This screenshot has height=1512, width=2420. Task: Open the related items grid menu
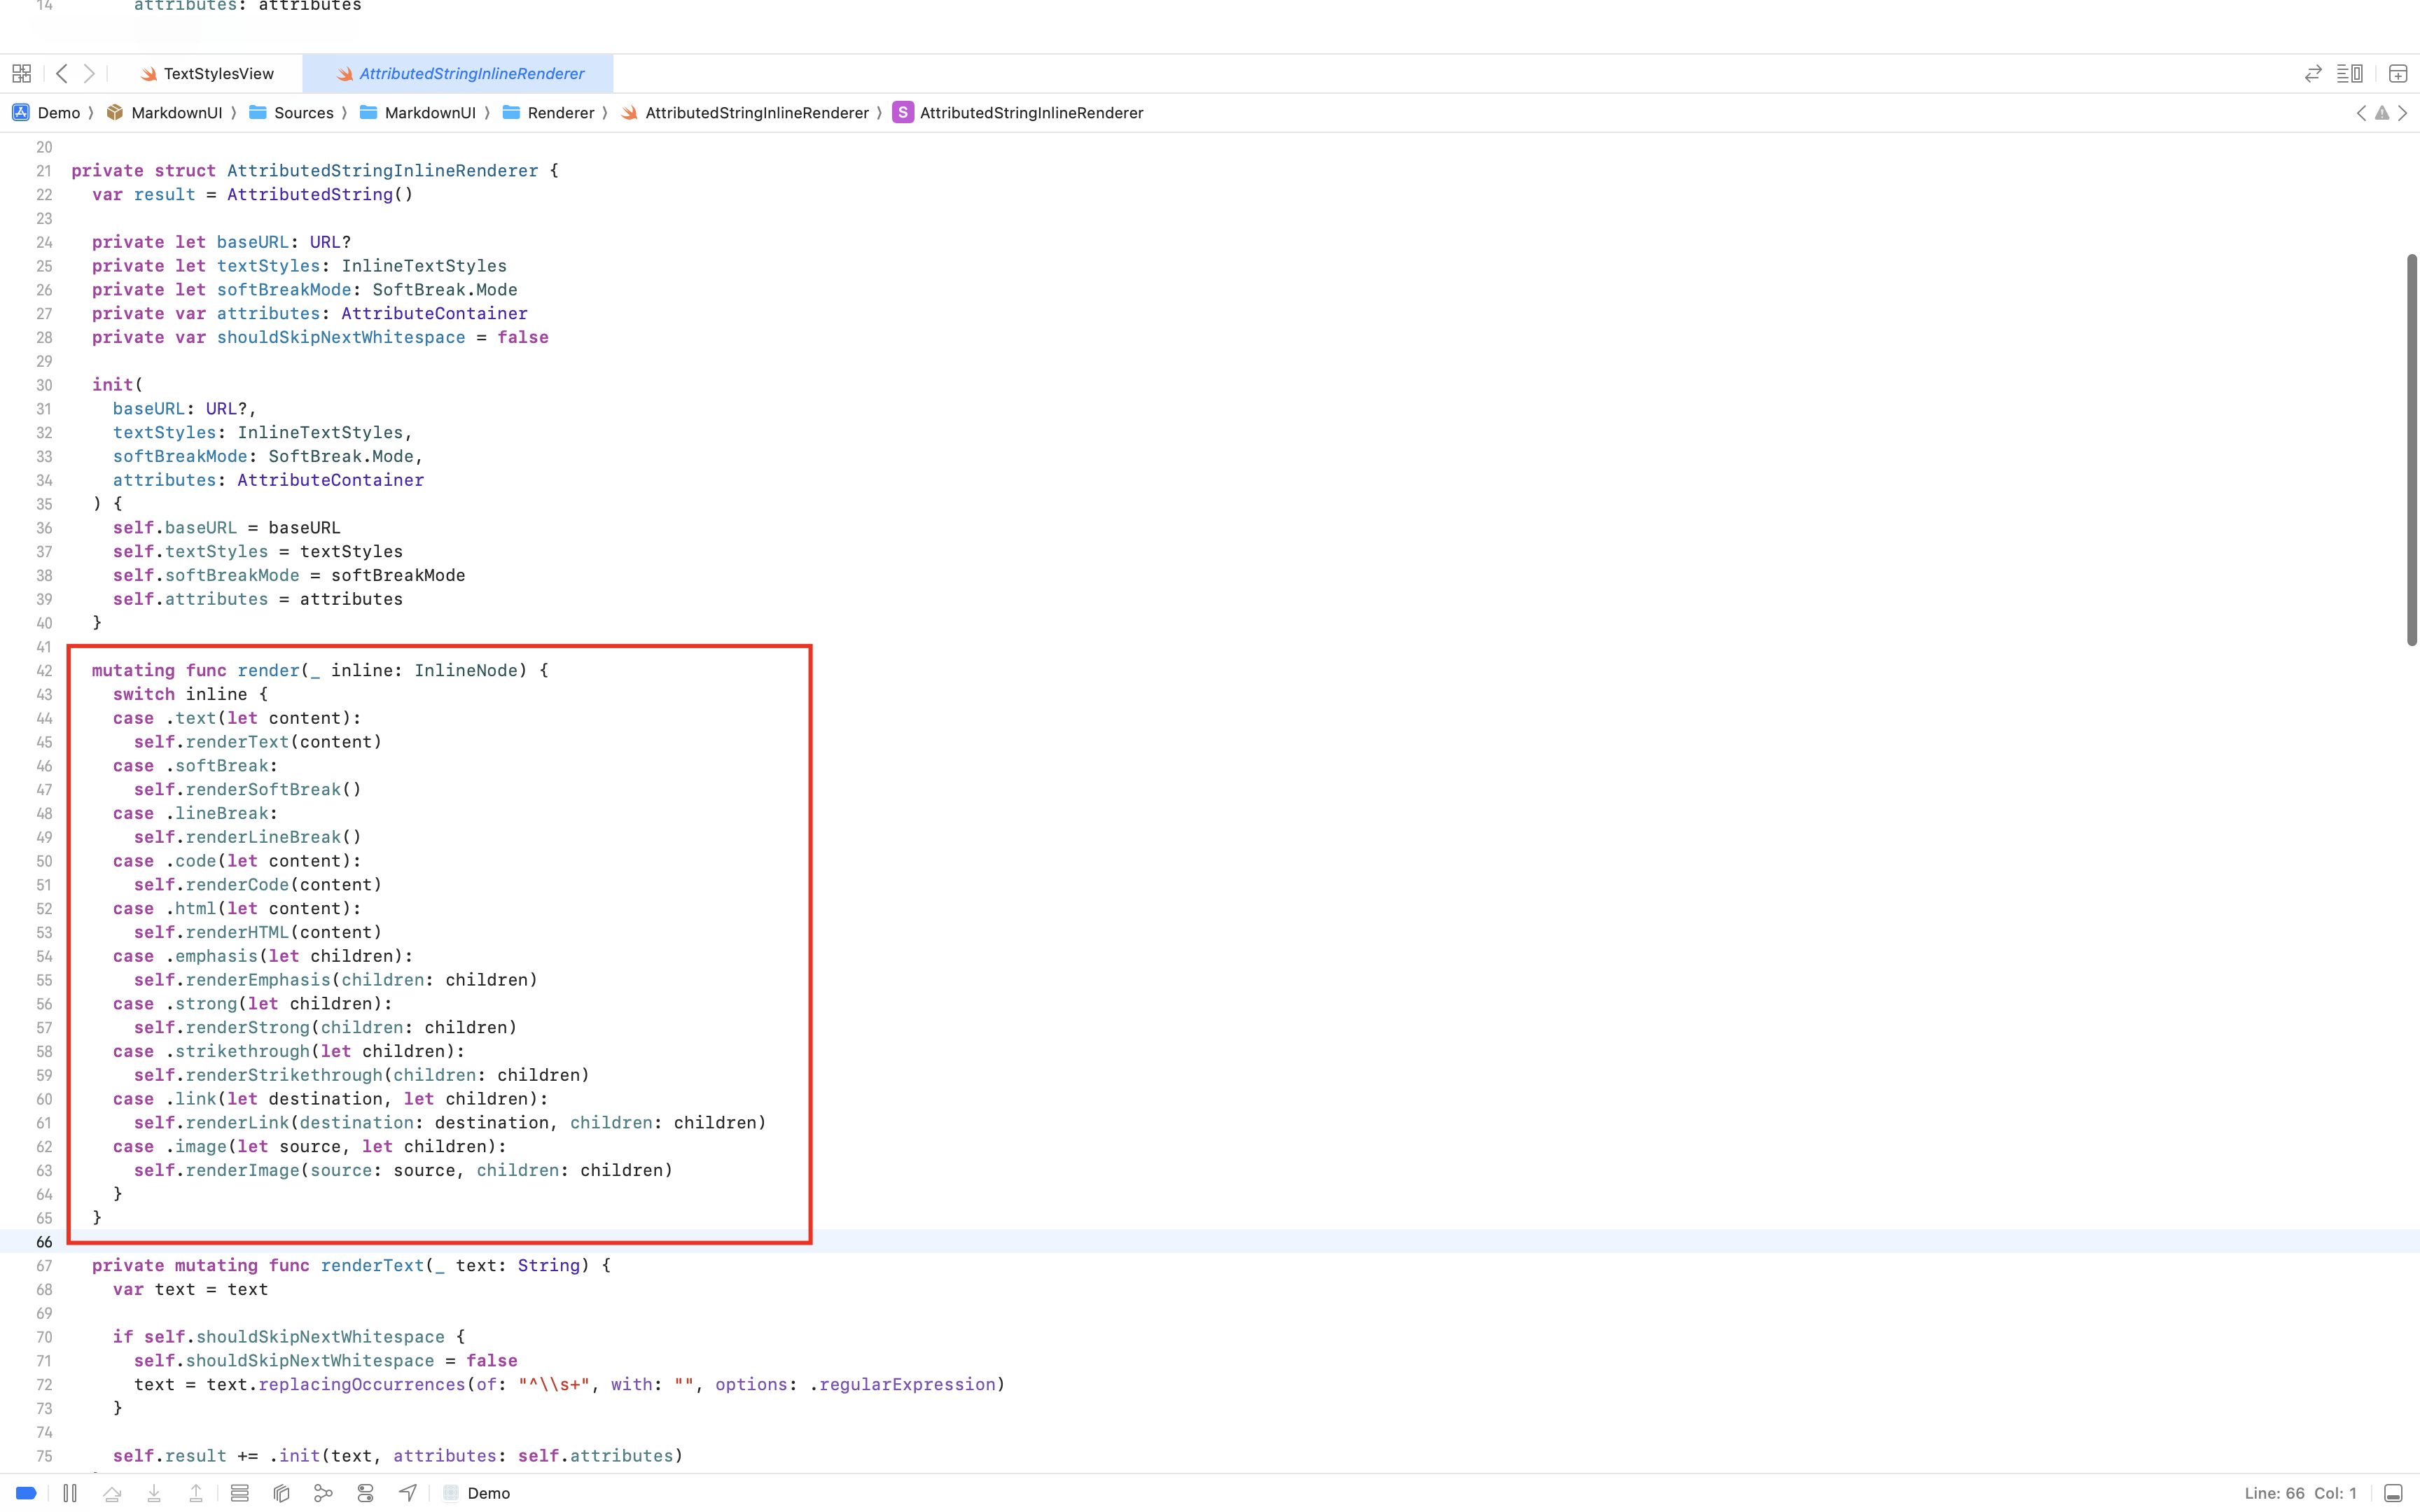coord(21,74)
